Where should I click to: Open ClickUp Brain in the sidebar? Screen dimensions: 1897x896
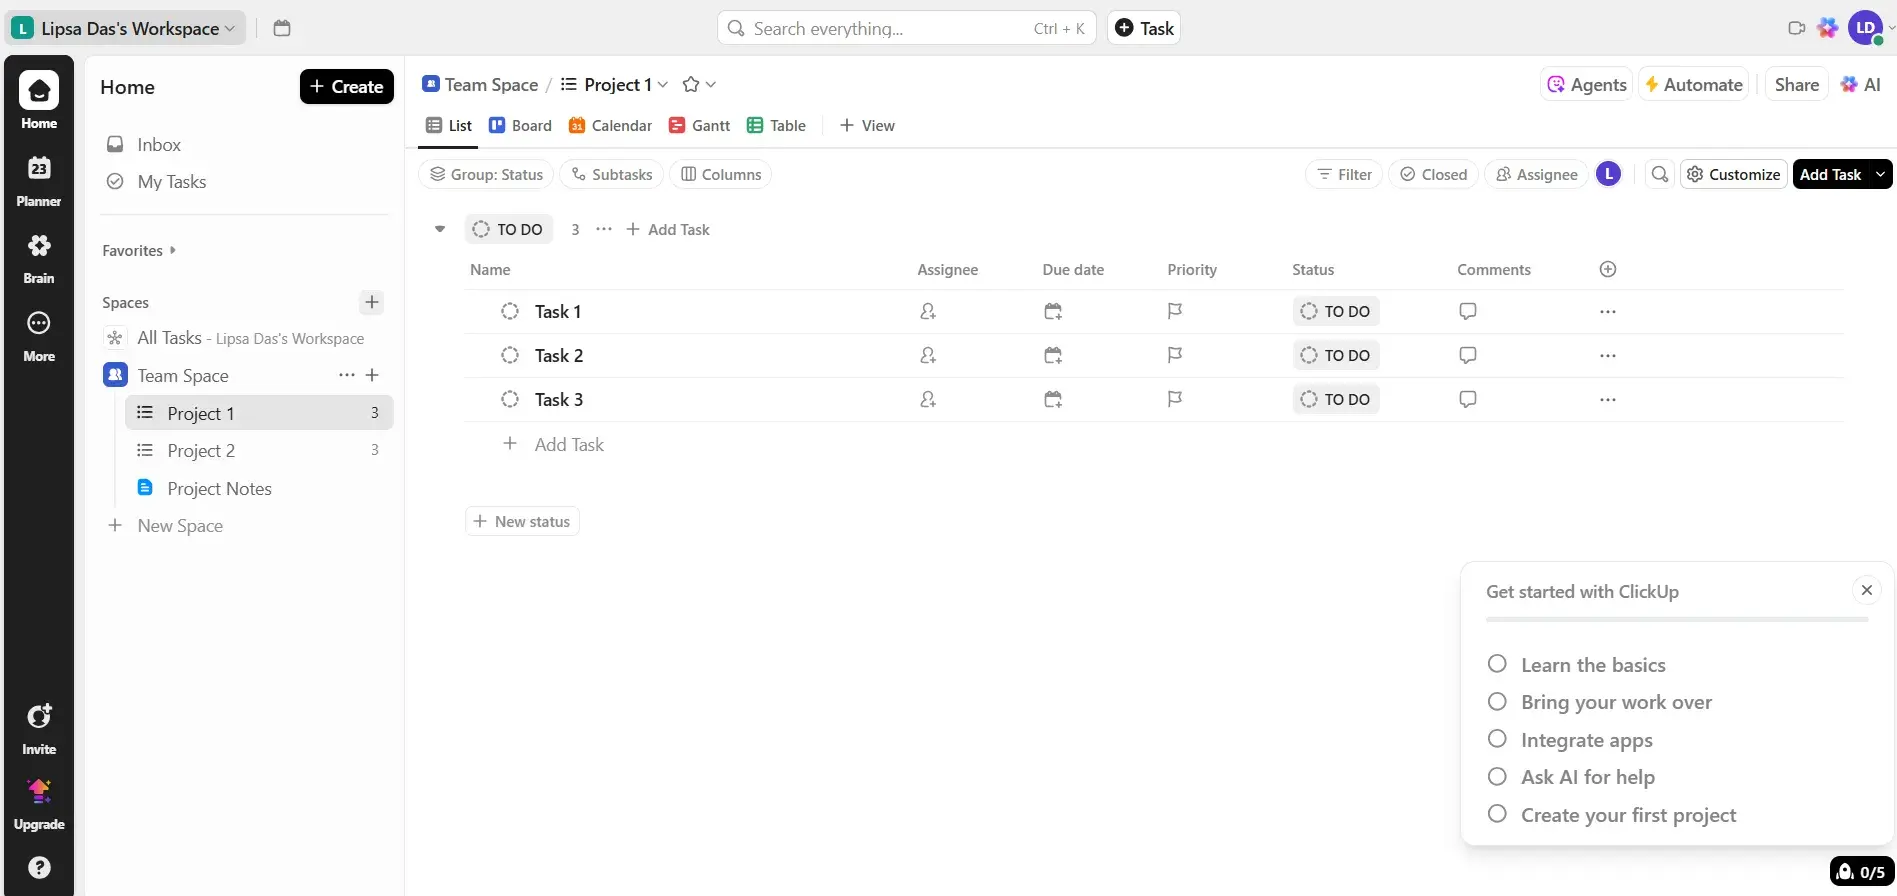click(39, 257)
